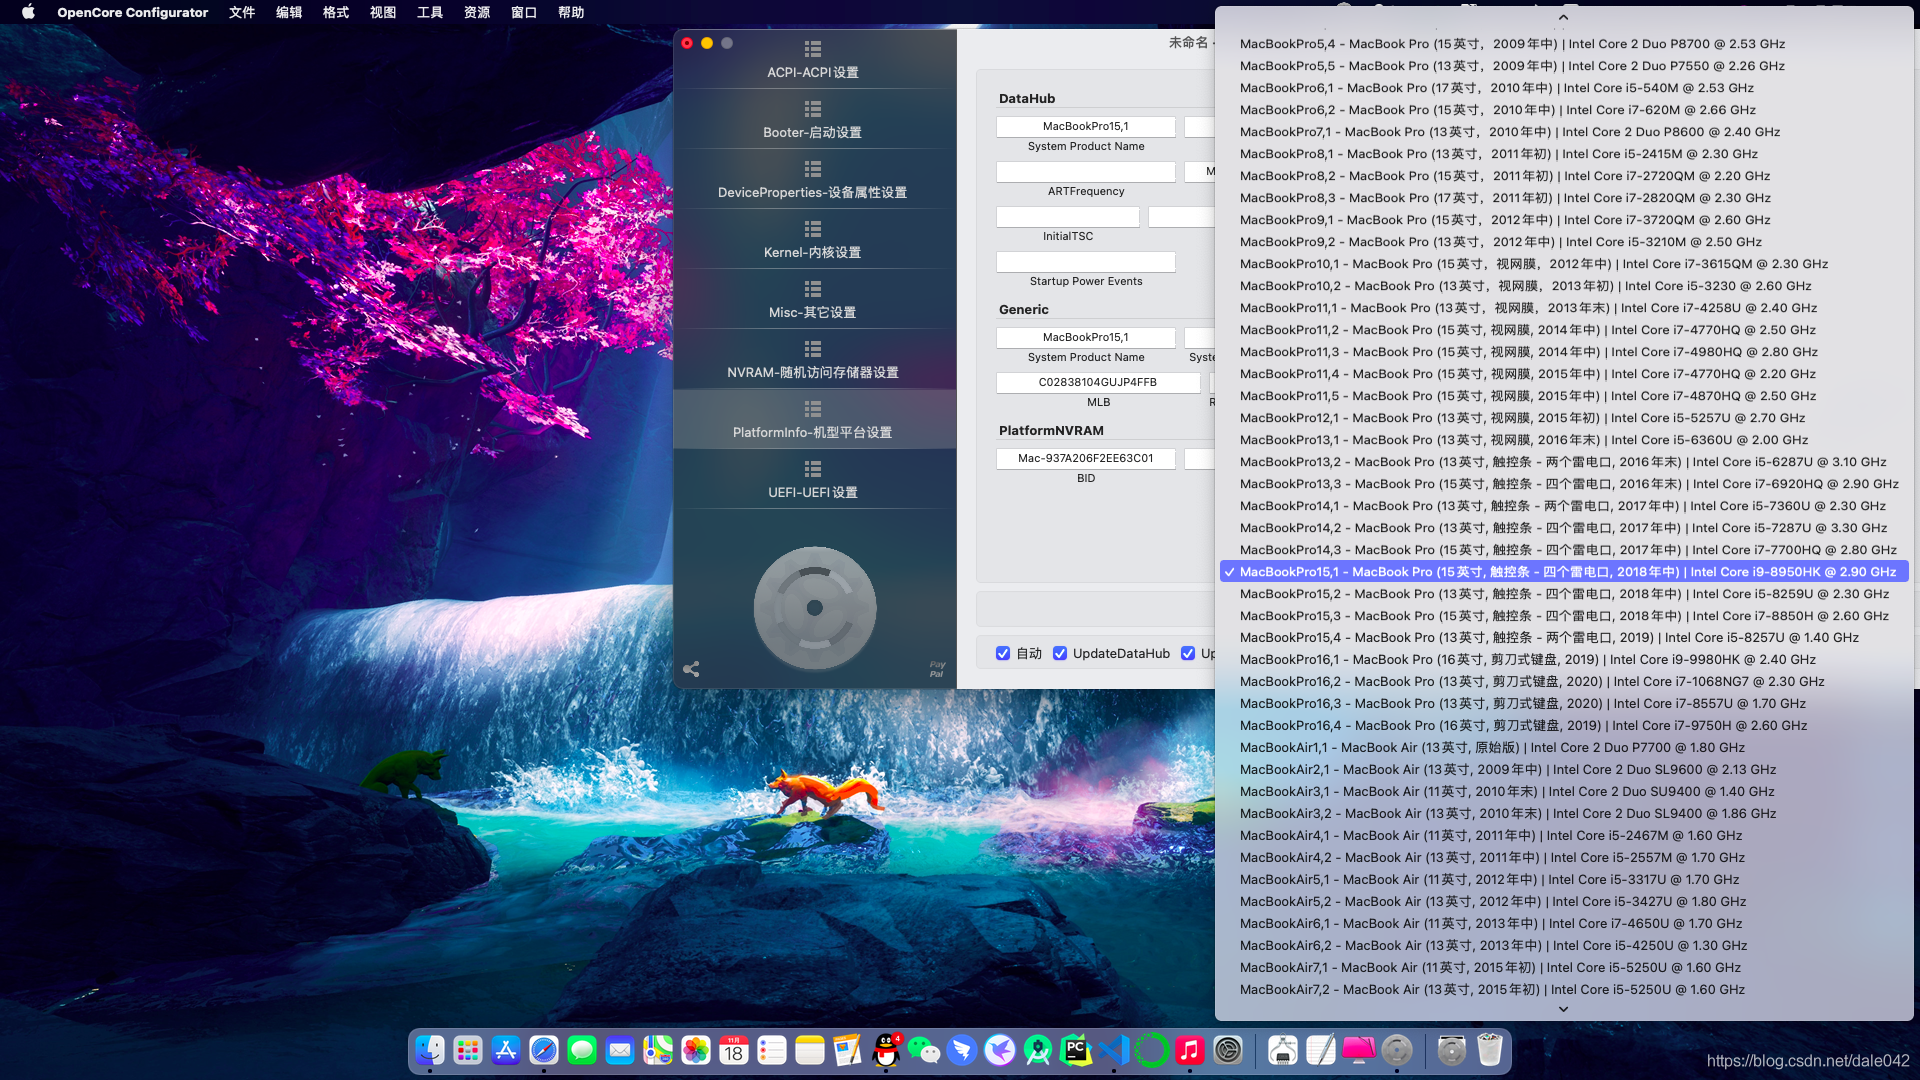Pick MacBookPro11,3 from the model list
This screenshot has width=1920, height=1080.
(x=1564, y=352)
